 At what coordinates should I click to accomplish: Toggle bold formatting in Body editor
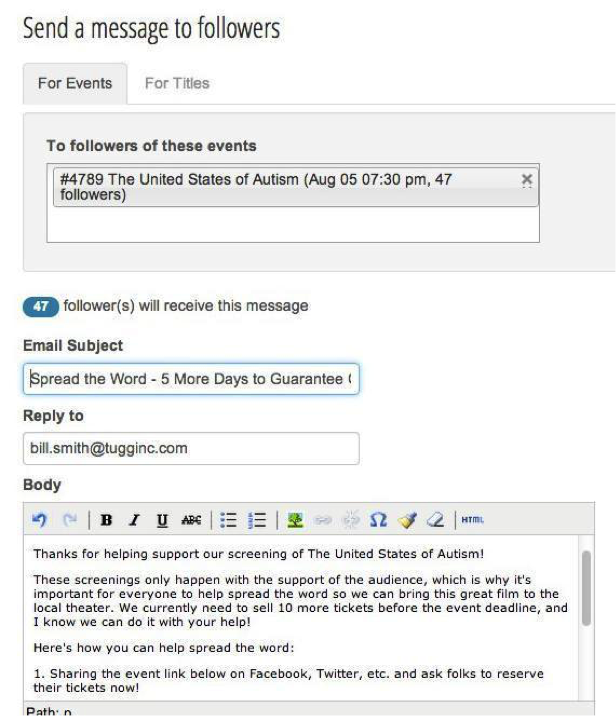106,520
